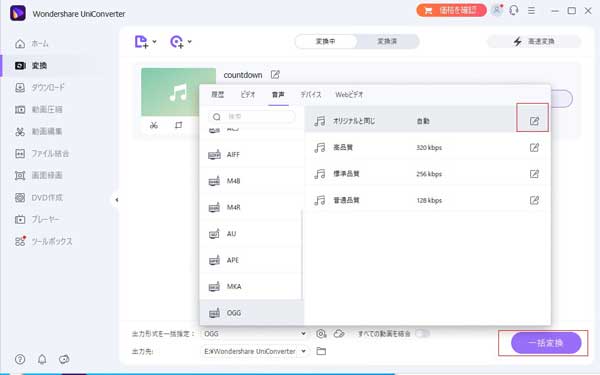Expand the add files dropdown arrow
600x375 pixels.
[155, 41]
